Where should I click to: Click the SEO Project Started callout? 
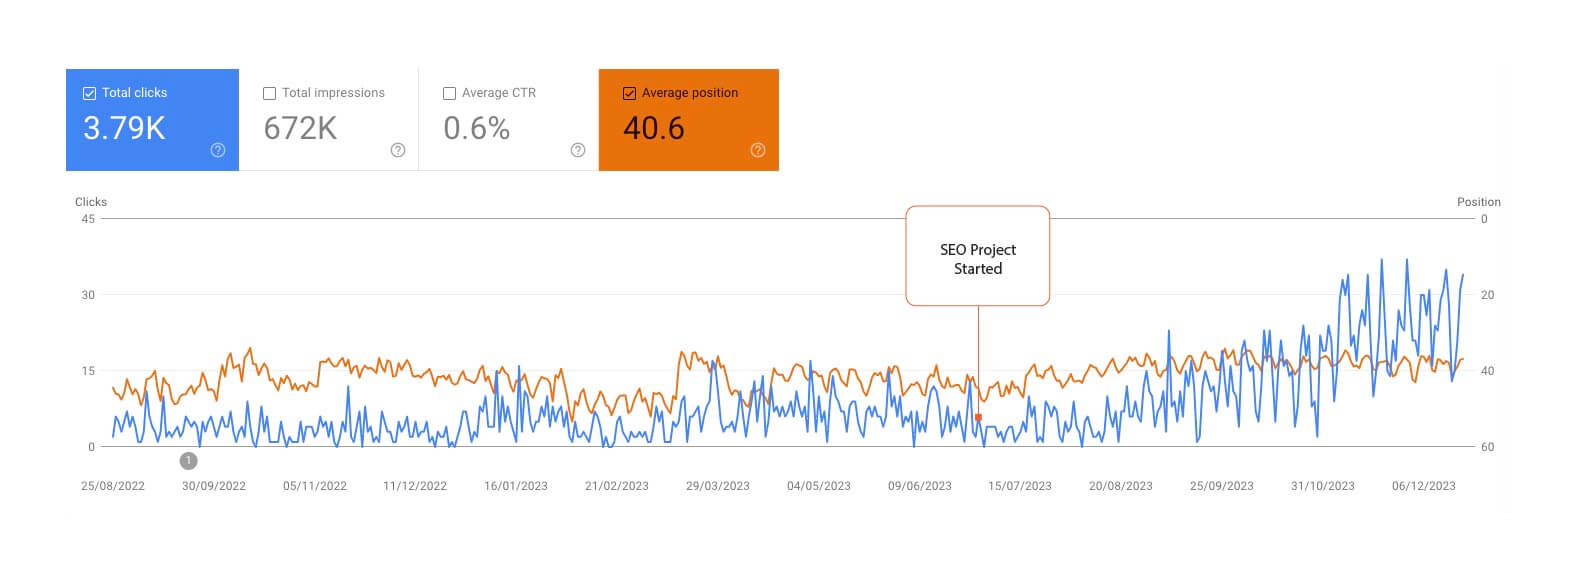[978, 256]
